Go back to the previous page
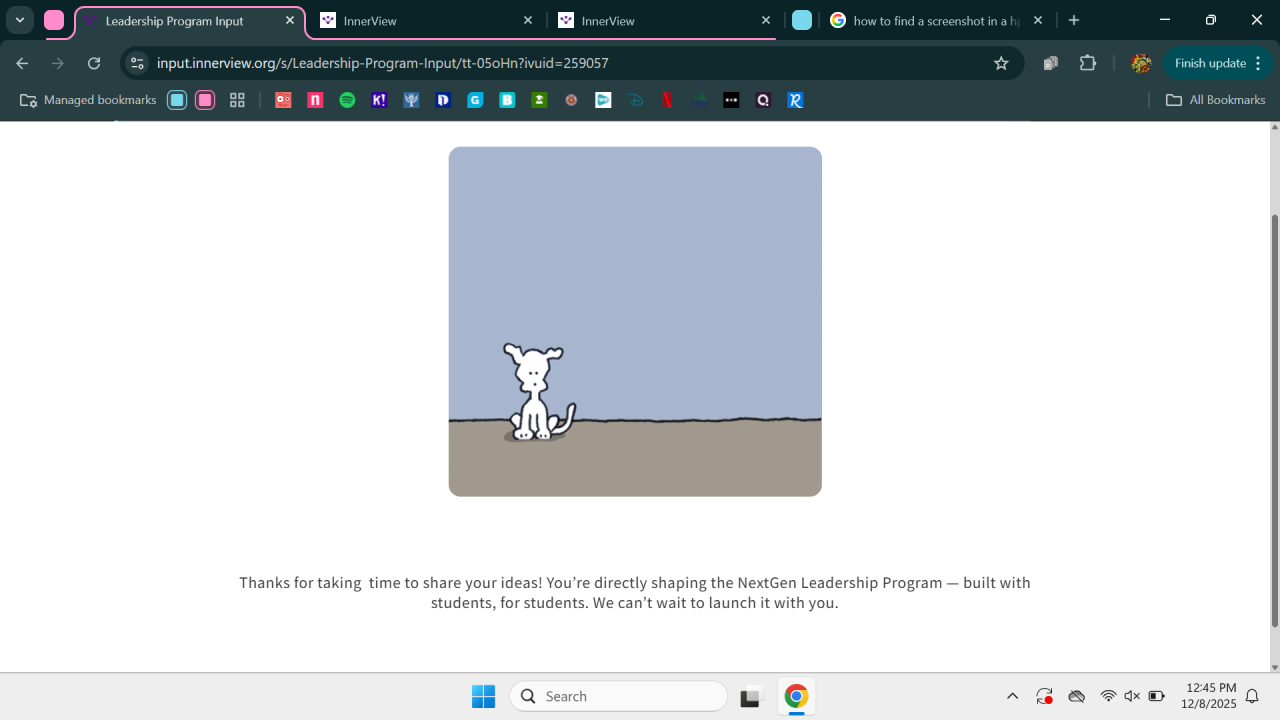The width and height of the screenshot is (1280, 720). tap(22, 63)
